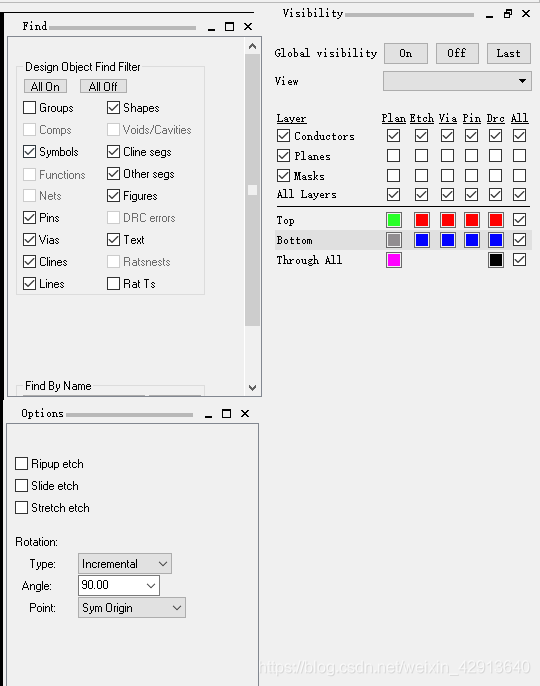Close the Visibility panel

click(x=526, y=14)
